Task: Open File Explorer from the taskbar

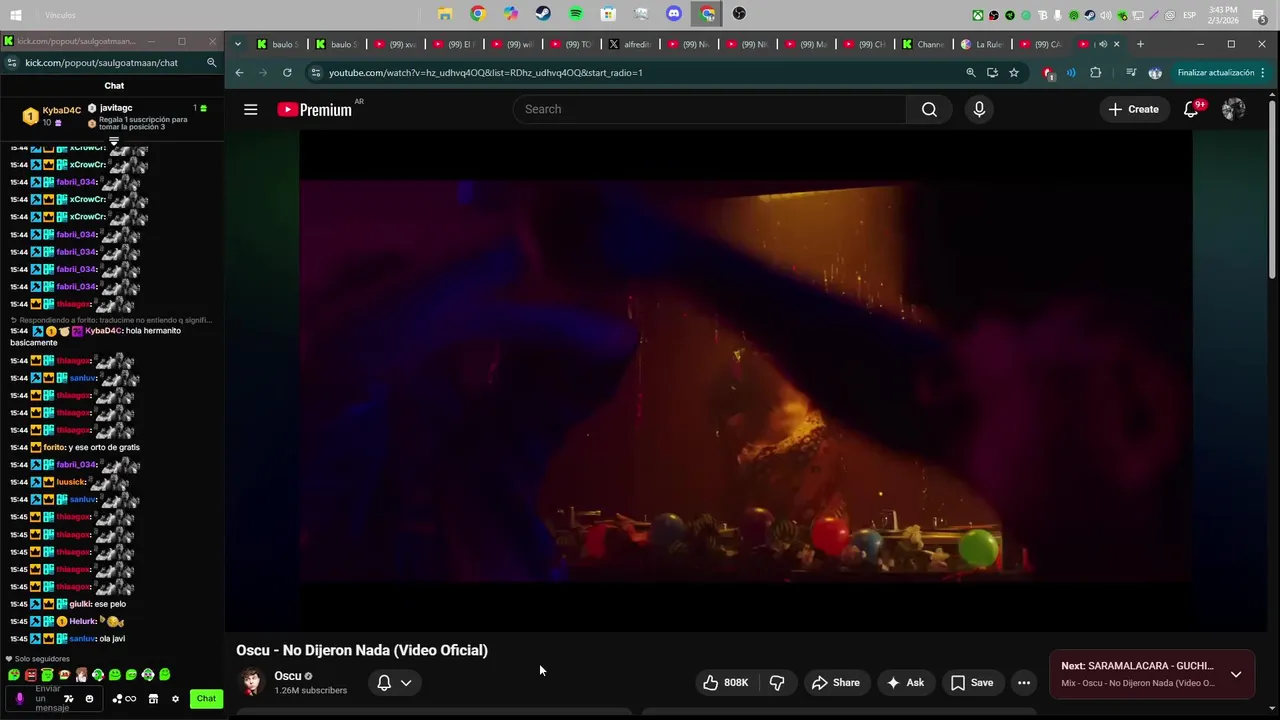Action: point(445,14)
